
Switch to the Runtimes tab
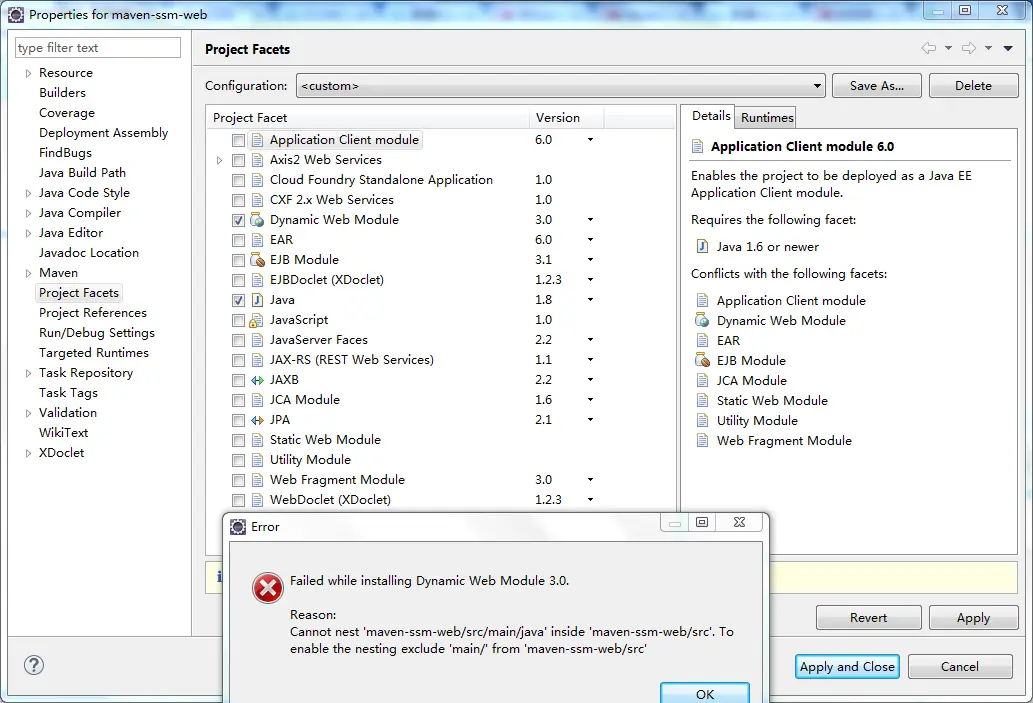(x=767, y=117)
